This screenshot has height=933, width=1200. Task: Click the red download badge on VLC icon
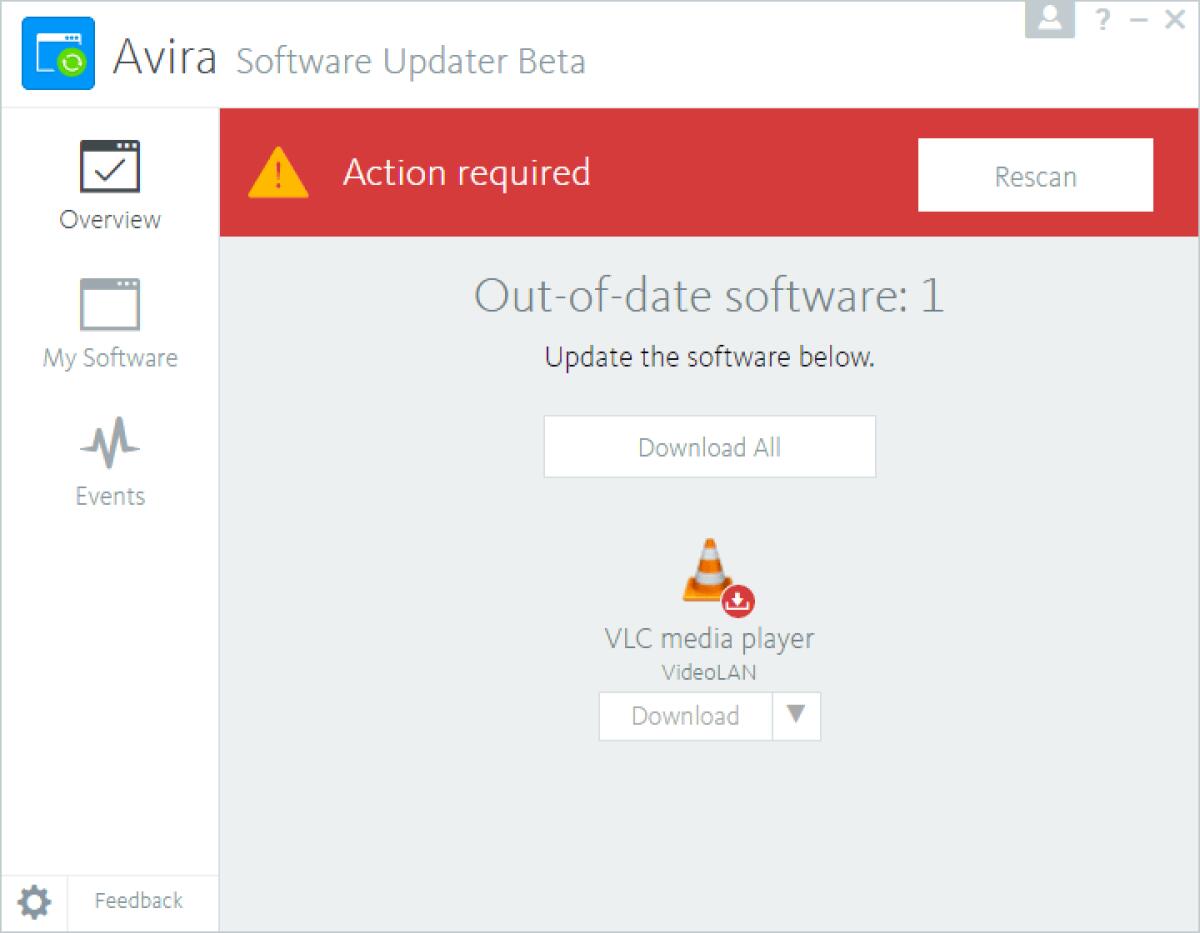737,601
